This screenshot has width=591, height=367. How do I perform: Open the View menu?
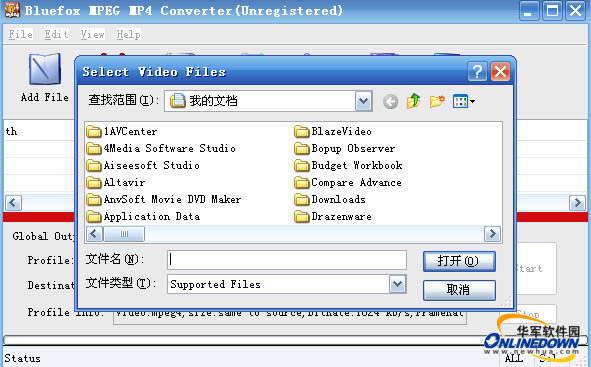[92, 34]
